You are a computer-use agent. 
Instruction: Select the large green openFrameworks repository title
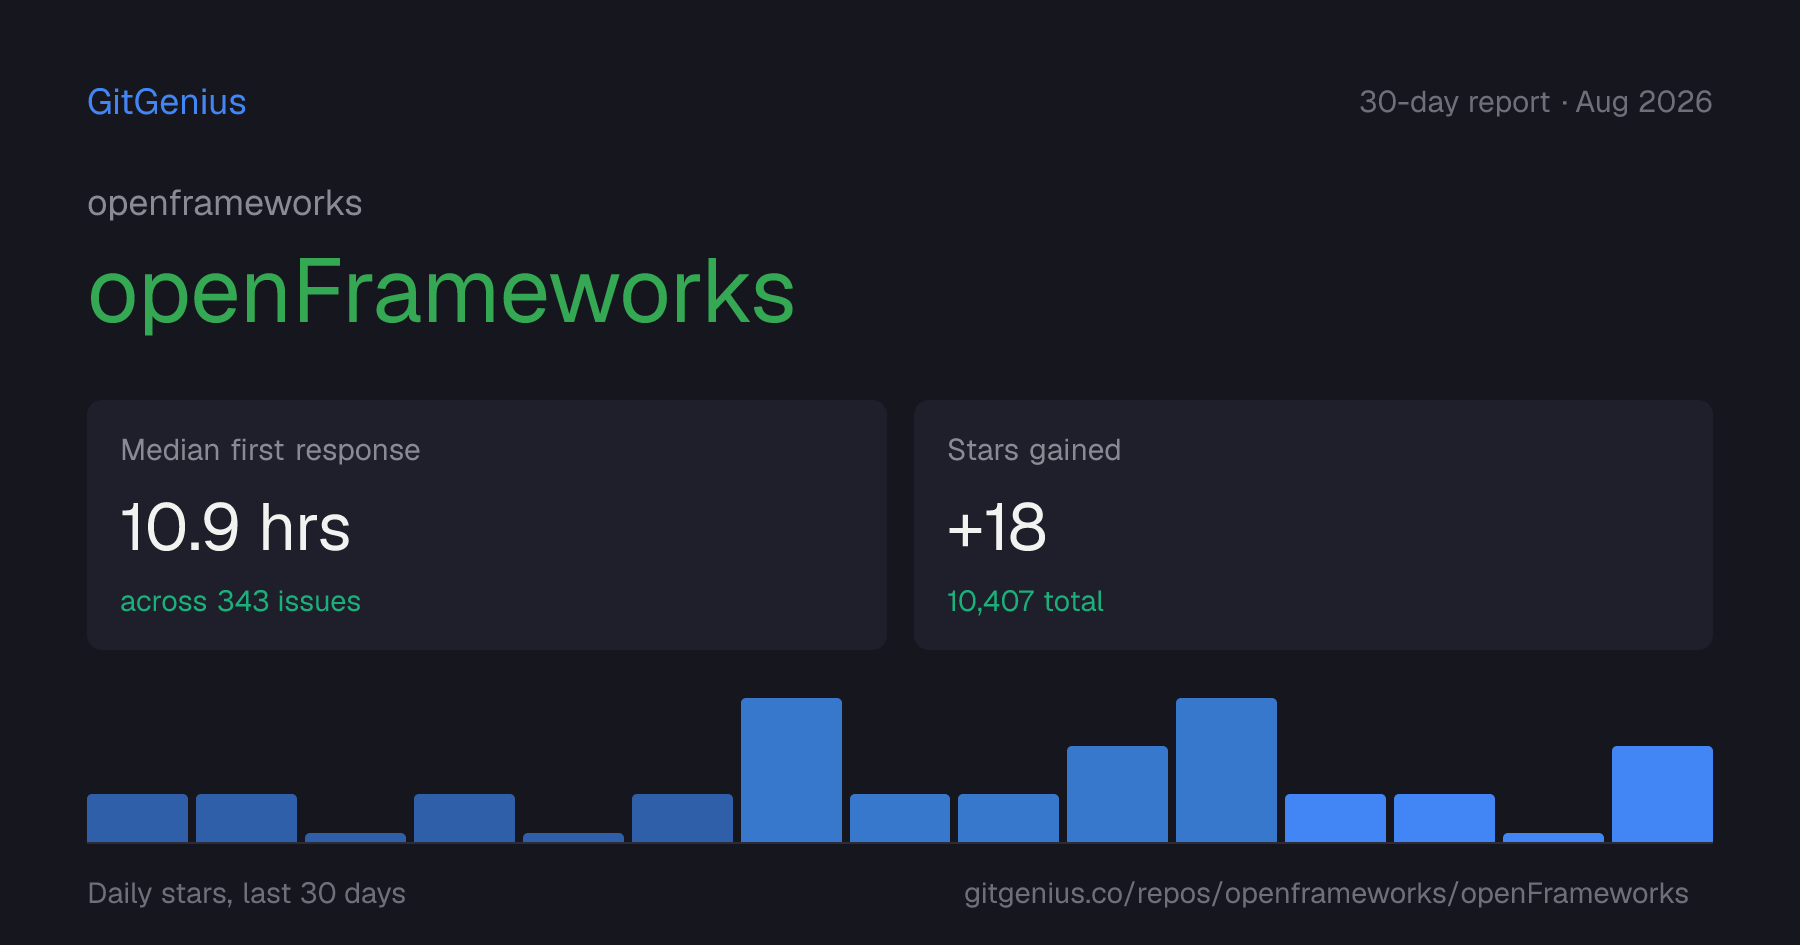coord(441,292)
